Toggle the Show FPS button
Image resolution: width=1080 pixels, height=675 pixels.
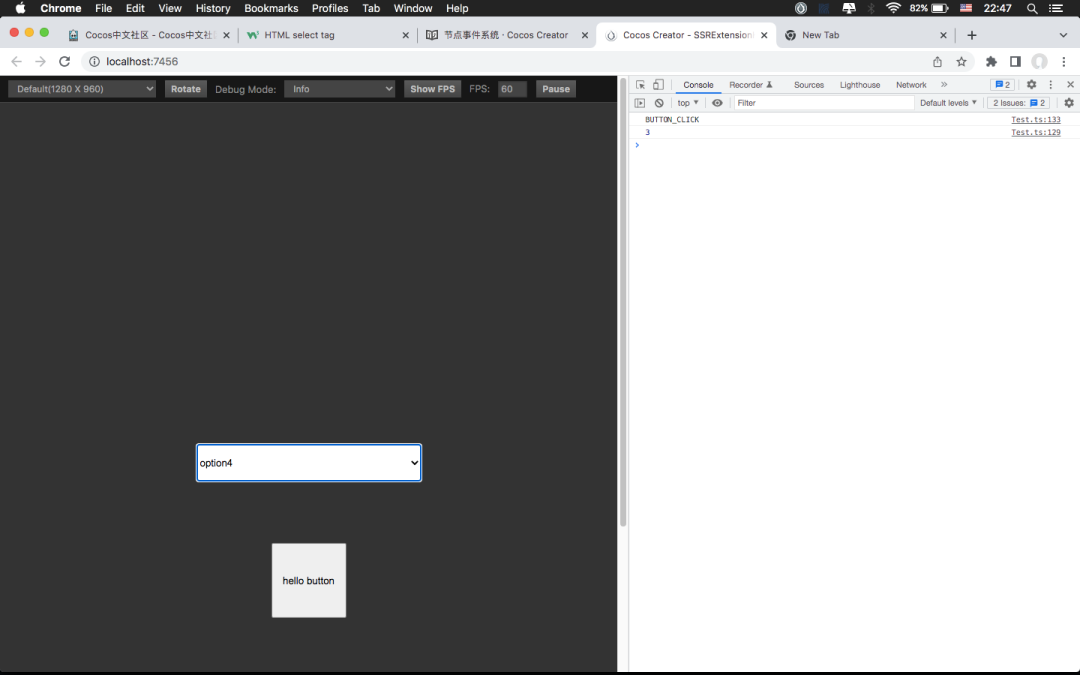pos(433,89)
